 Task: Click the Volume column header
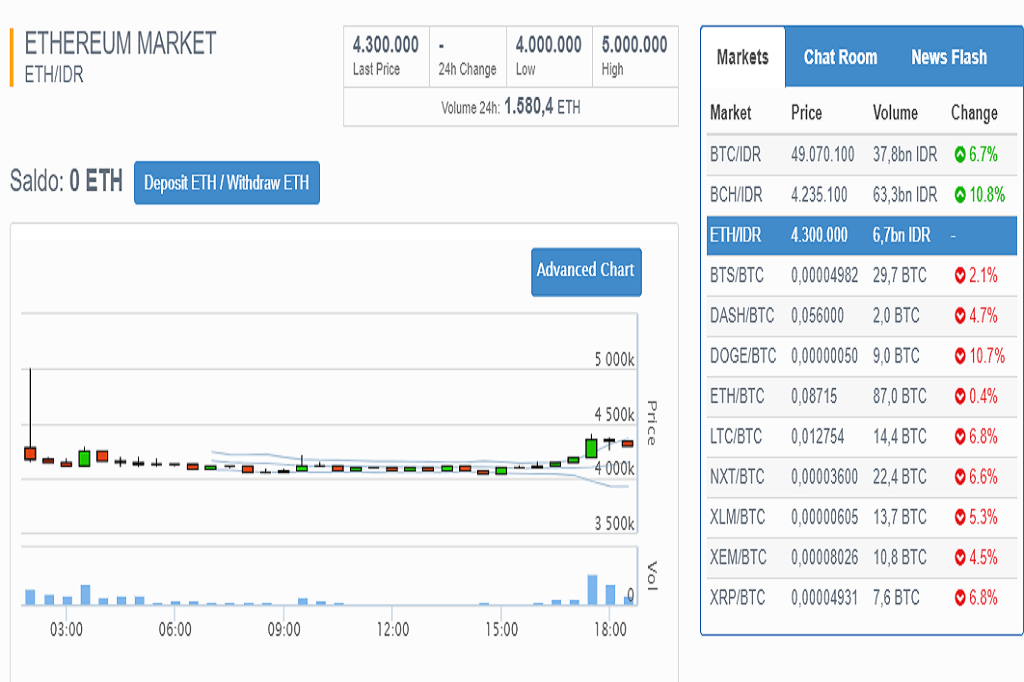pos(895,113)
